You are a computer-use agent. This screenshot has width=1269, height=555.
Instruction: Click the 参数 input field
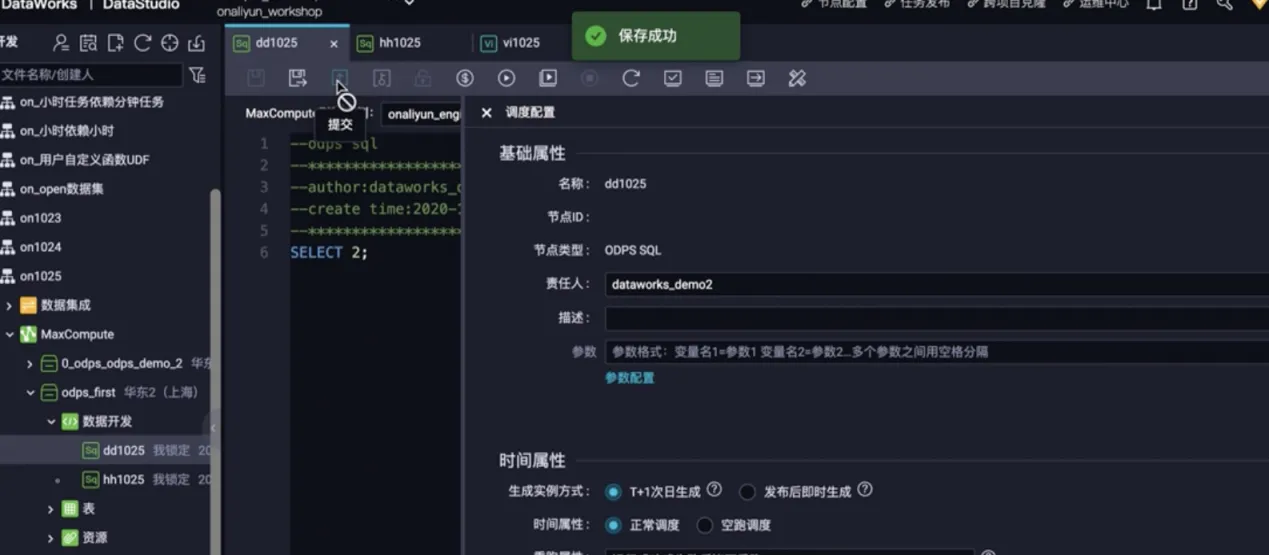[x=937, y=352]
